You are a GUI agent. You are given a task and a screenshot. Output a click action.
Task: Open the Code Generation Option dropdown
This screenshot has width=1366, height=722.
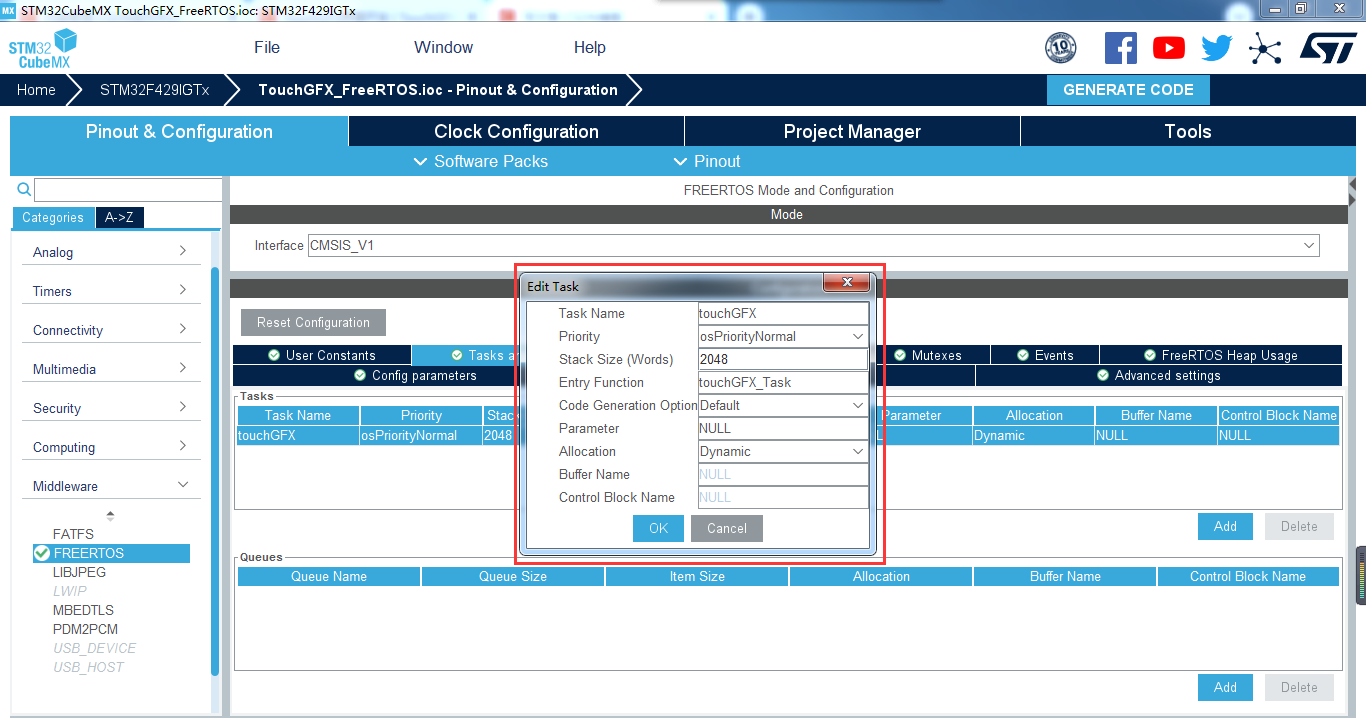[783, 405]
